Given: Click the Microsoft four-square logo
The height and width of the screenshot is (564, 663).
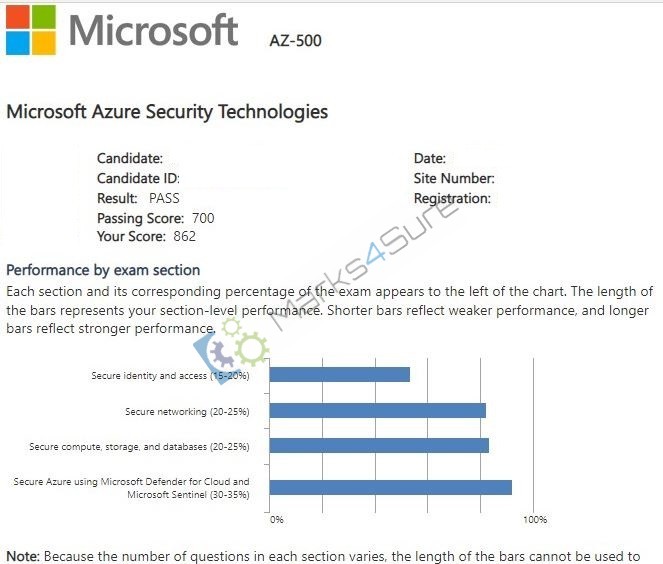Looking at the screenshot, I should [x=30, y=30].
